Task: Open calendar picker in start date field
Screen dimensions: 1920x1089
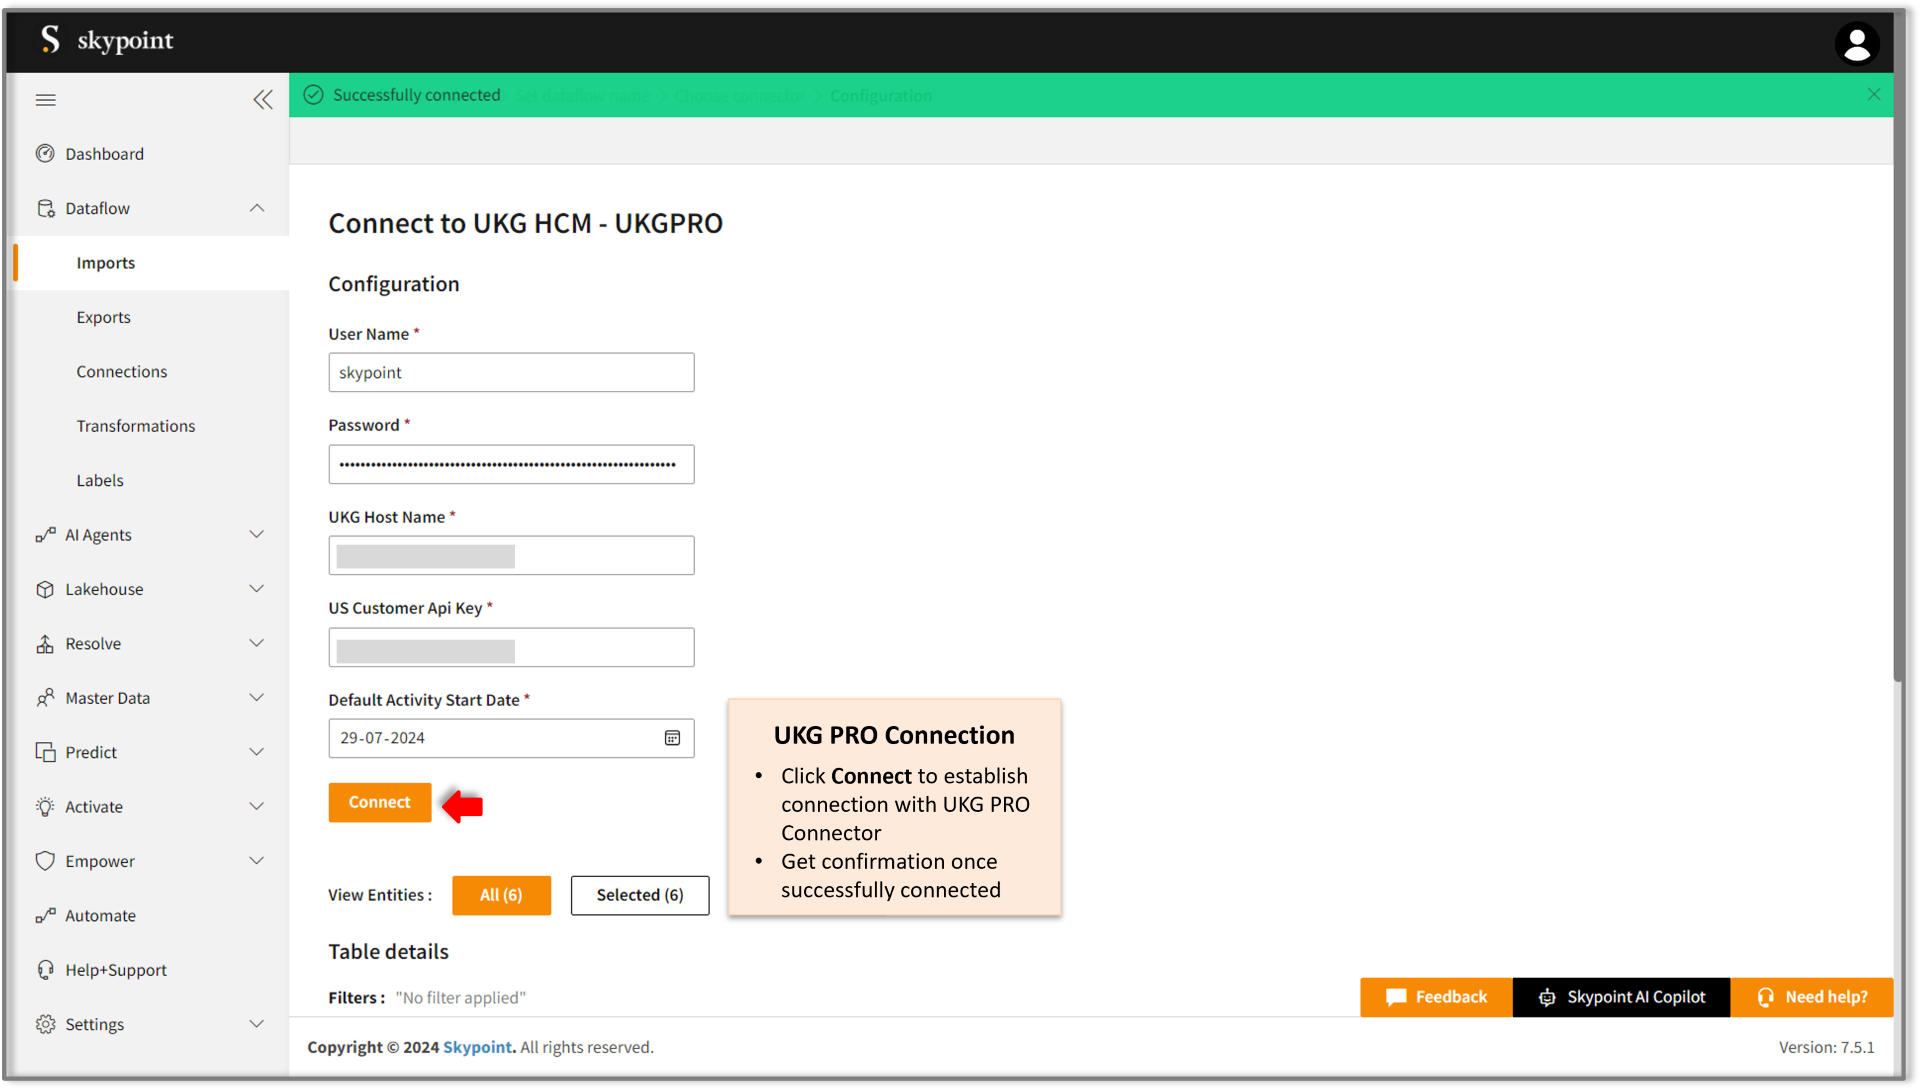Action: click(x=672, y=738)
